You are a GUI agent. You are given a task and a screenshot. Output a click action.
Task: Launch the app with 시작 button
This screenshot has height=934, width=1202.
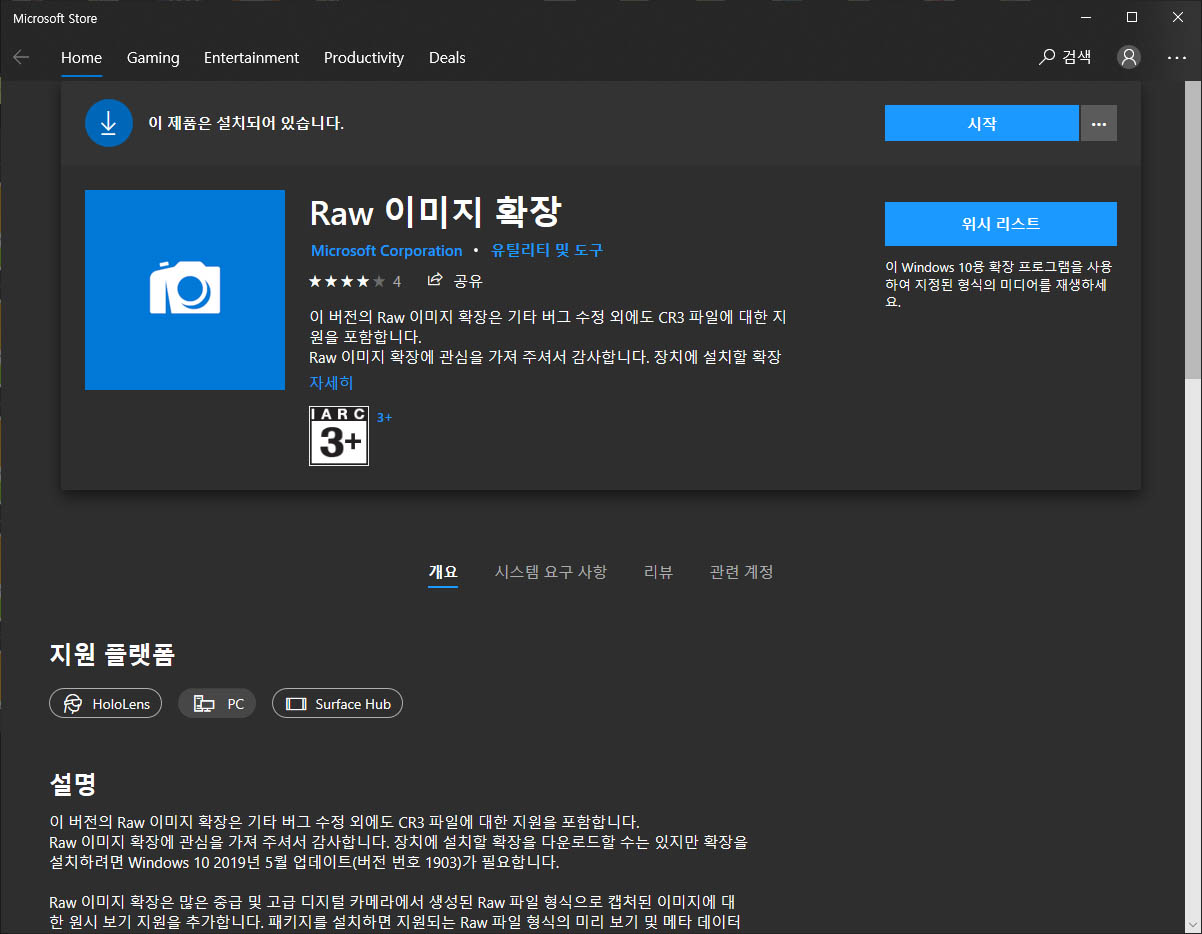982,124
